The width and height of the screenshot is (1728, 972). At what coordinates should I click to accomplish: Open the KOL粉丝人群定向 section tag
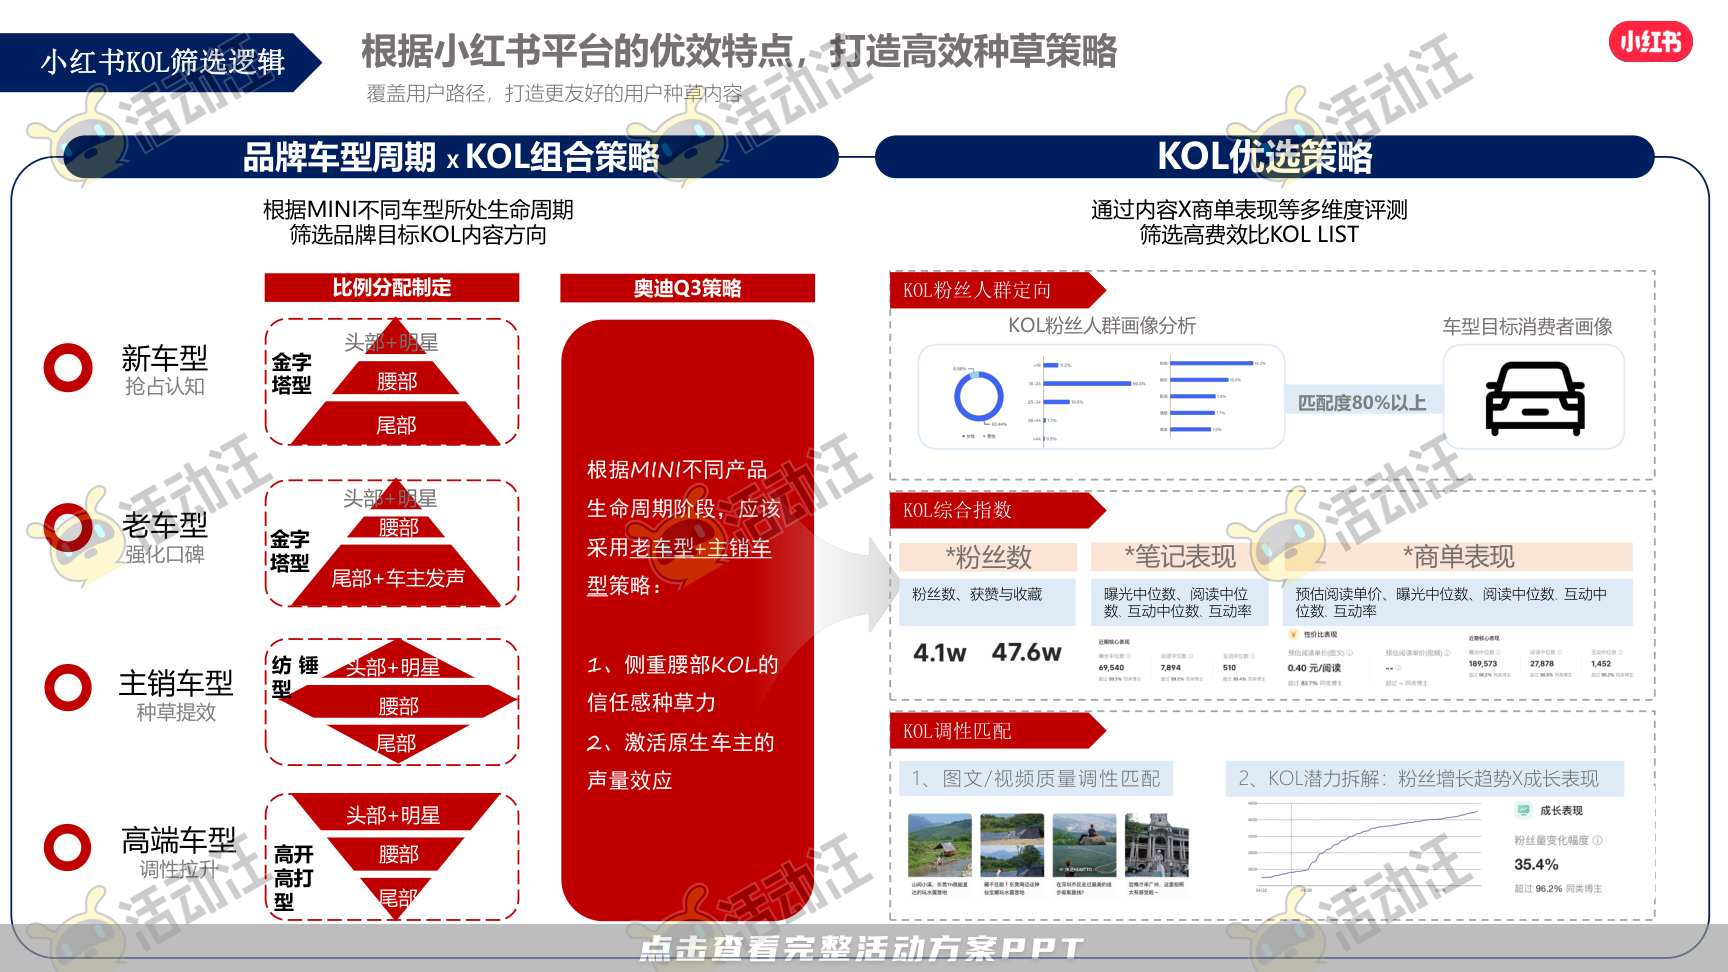(x=998, y=290)
